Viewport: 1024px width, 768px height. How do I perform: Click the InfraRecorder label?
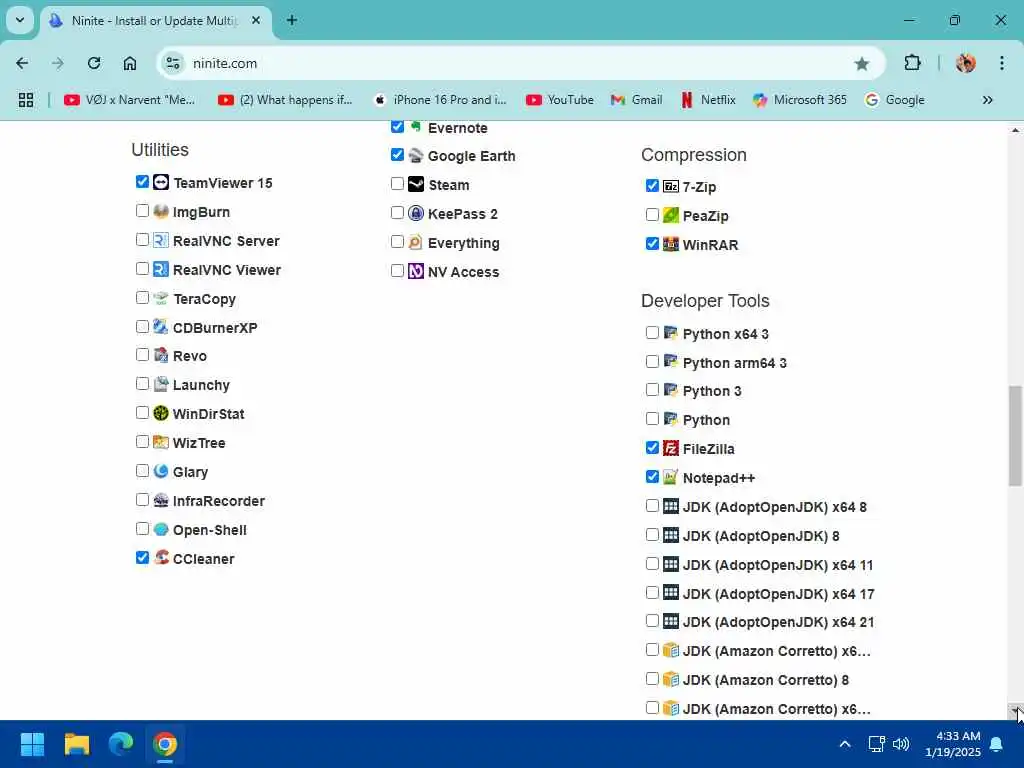coord(219,501)
